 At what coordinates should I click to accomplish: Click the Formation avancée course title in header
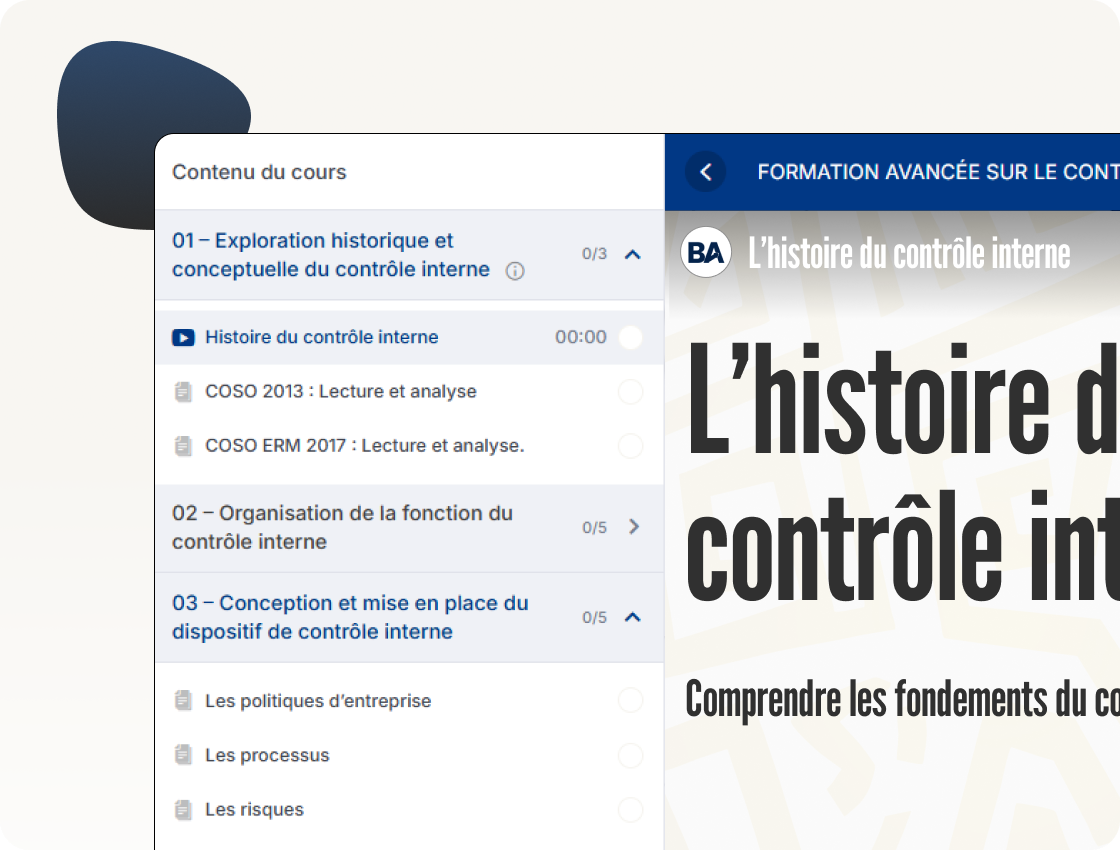(x=937, y=172)
